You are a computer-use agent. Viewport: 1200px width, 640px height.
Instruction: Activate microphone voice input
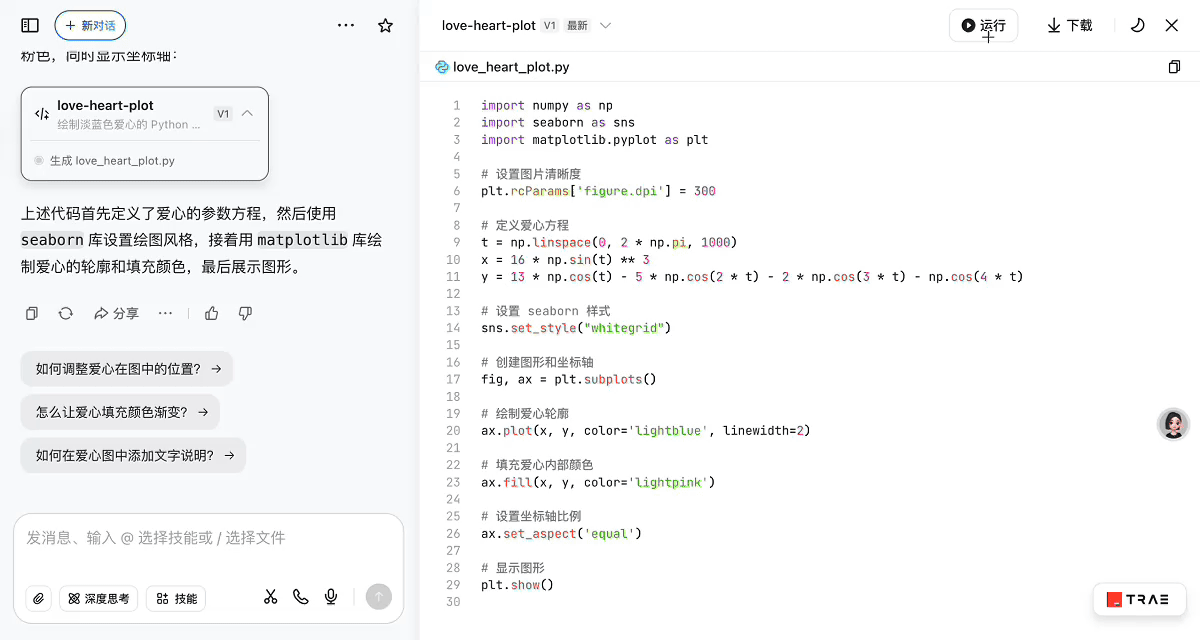coord(331,597)
